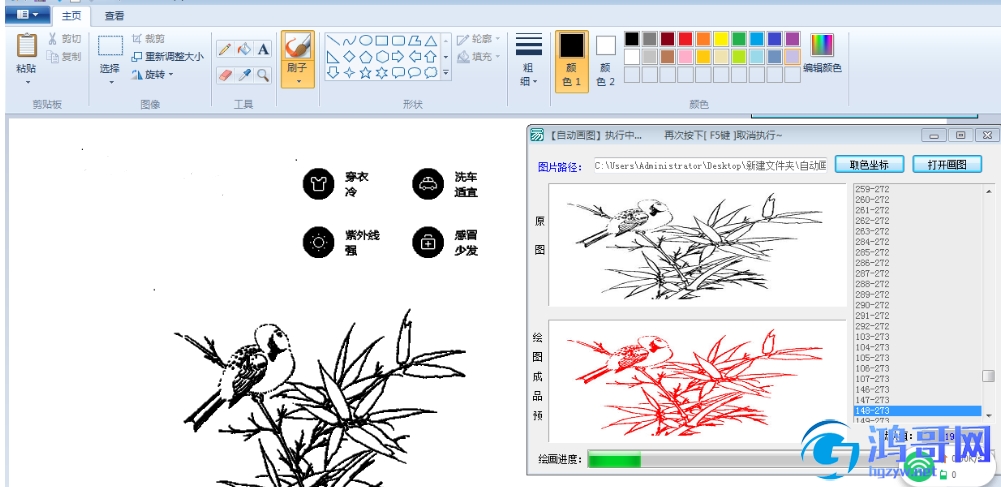Click the green WiFi tray icon

(x=918, y=467)
